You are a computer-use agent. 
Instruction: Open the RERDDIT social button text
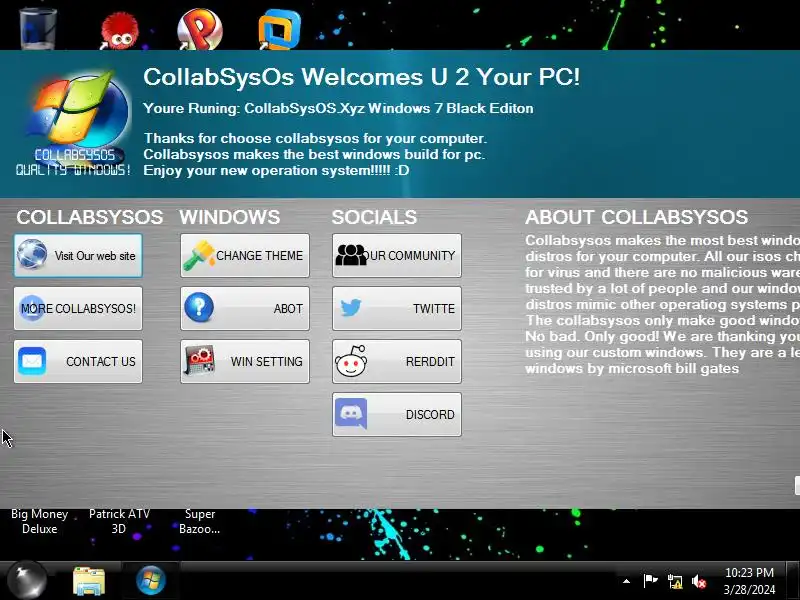[430, 361]
